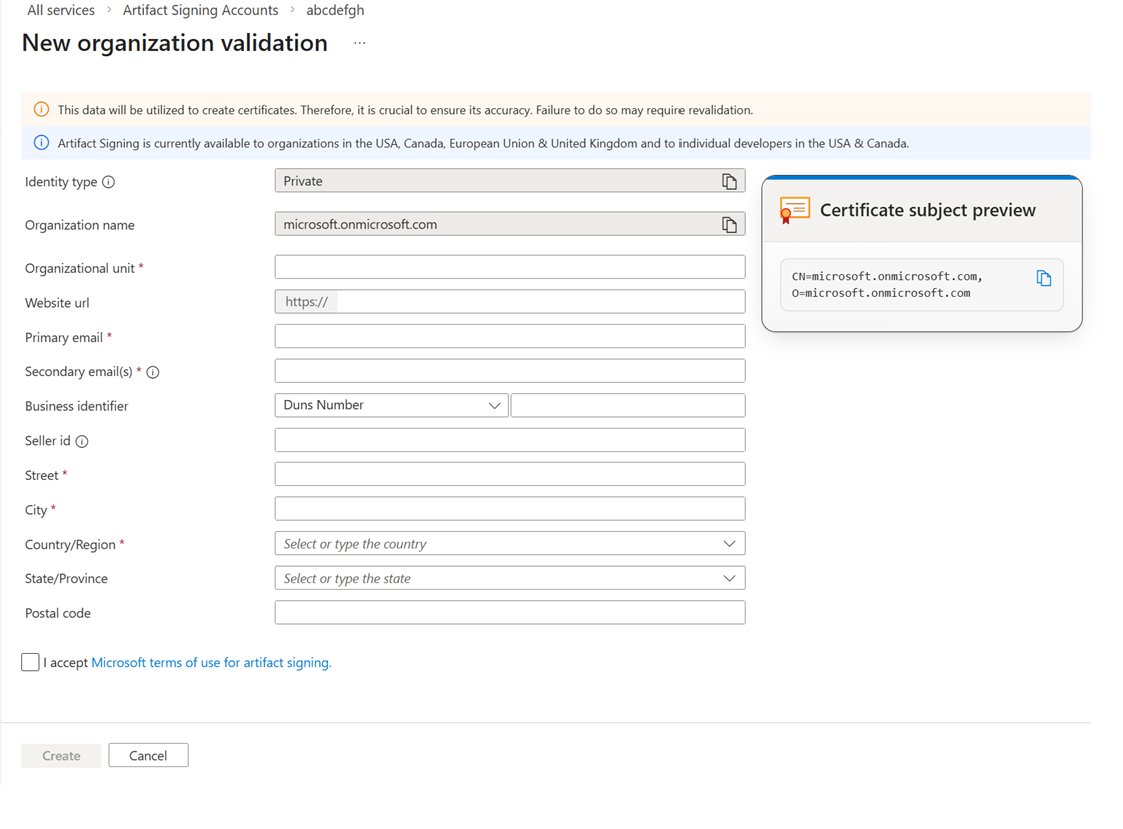Show info tooltip for Identity type
This screenshot has width=1123, height=829.
point(109,182)
